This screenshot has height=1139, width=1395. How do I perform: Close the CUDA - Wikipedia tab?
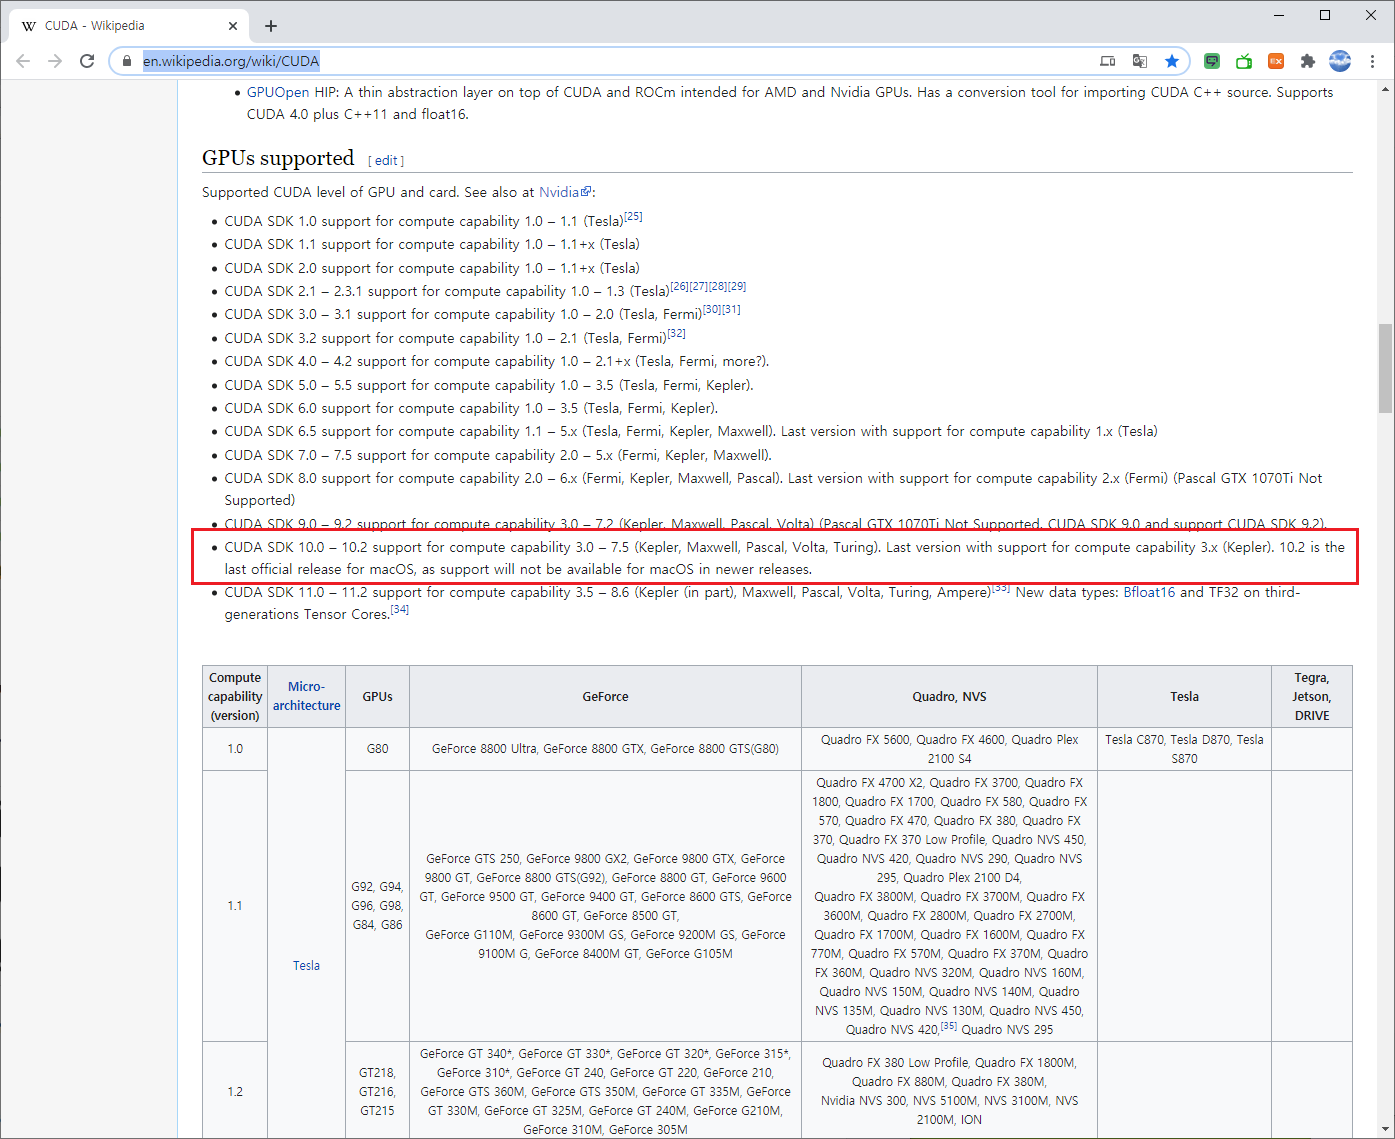click(x=233, y=26)
